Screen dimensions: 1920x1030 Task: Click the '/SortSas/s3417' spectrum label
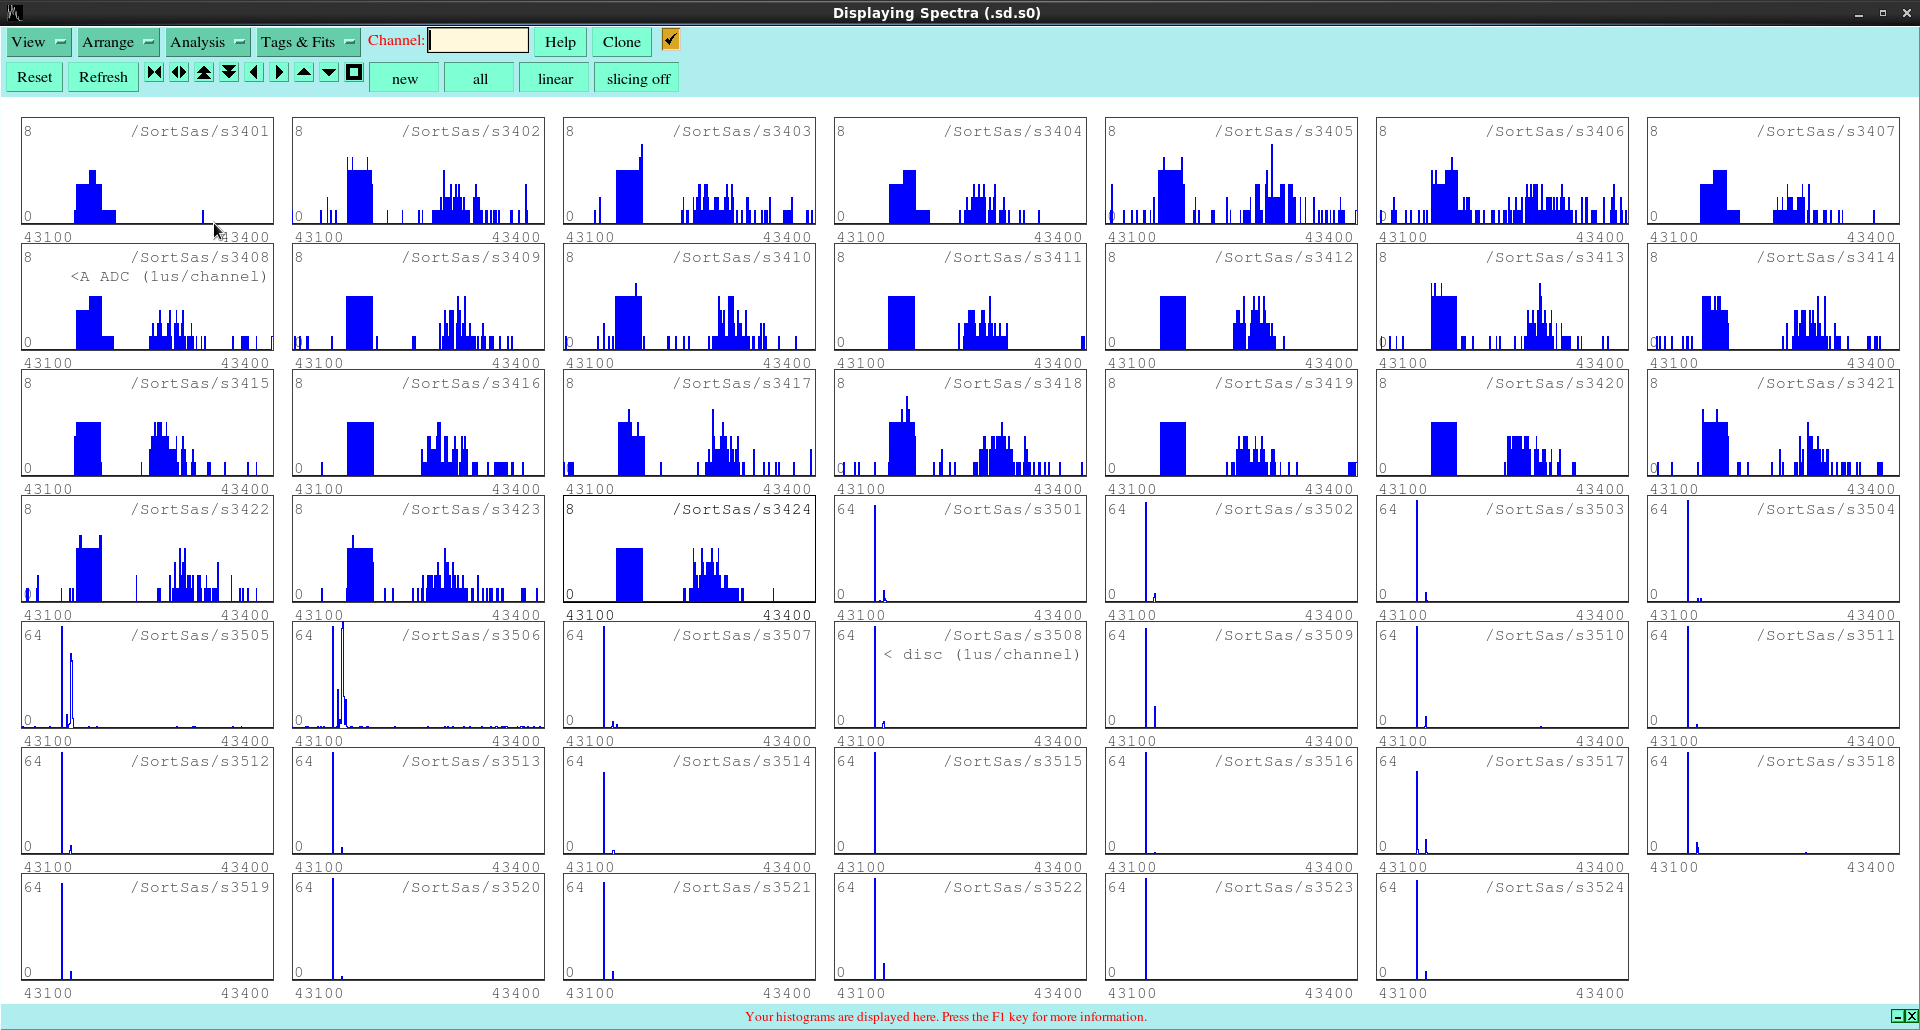742,383
